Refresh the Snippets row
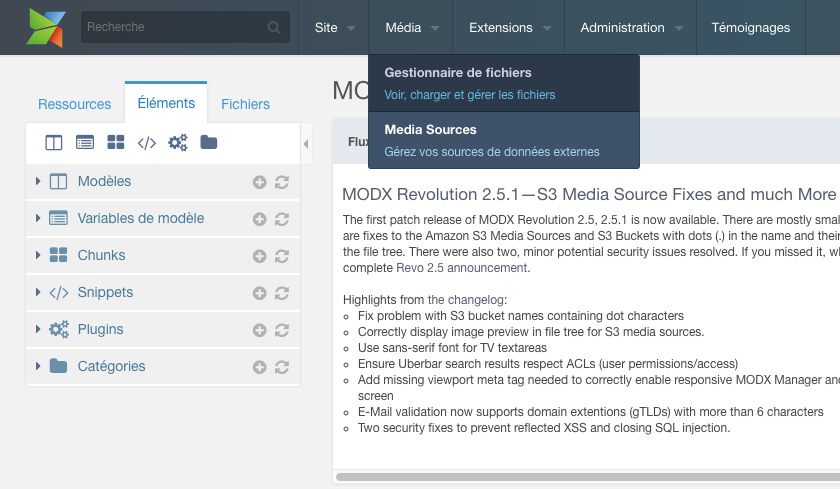840x489 pixels. tap(282, 293)
